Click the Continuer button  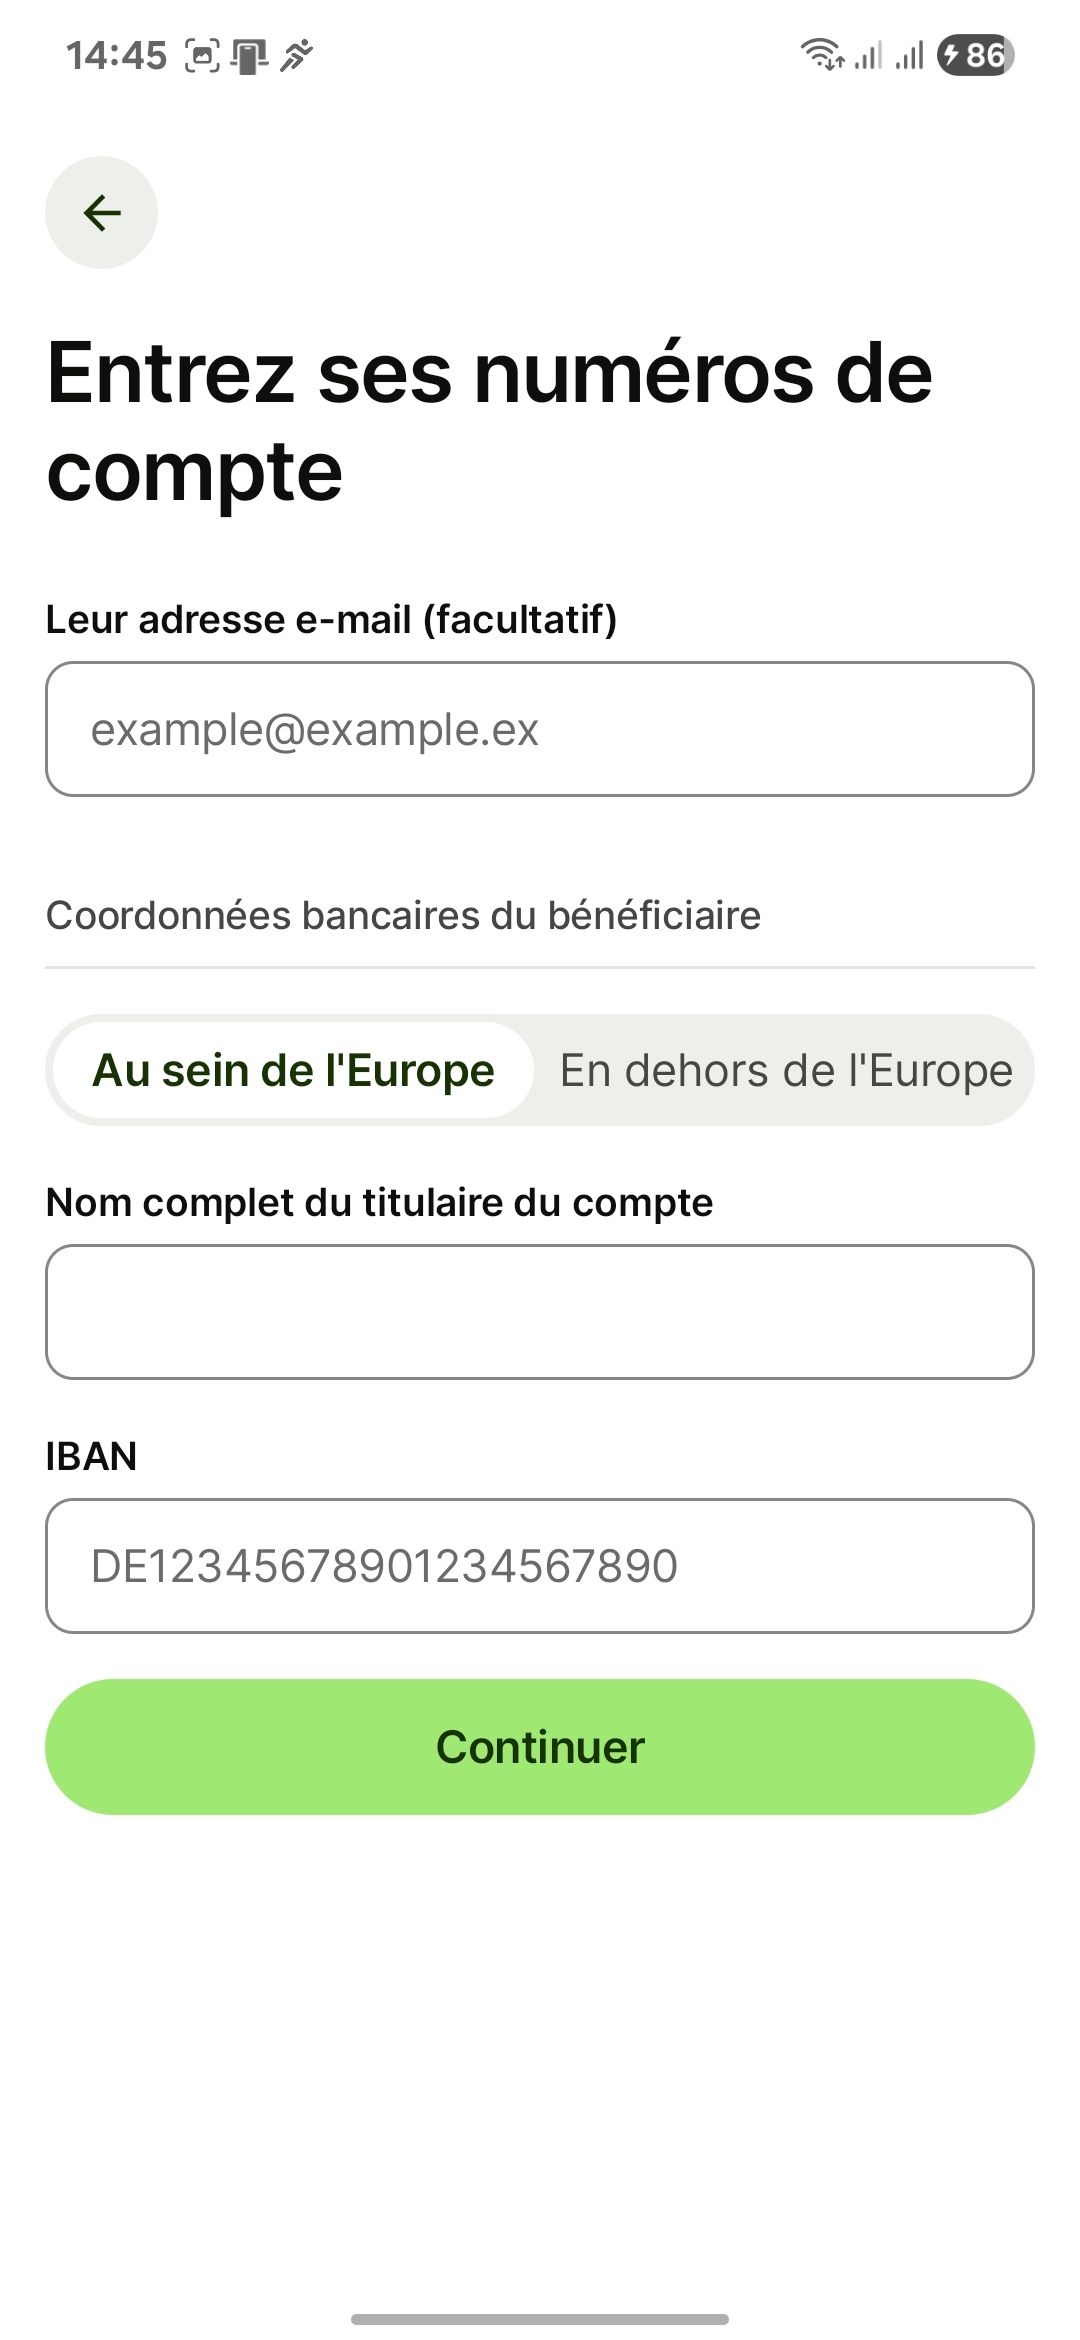[x=540, y=1747]
